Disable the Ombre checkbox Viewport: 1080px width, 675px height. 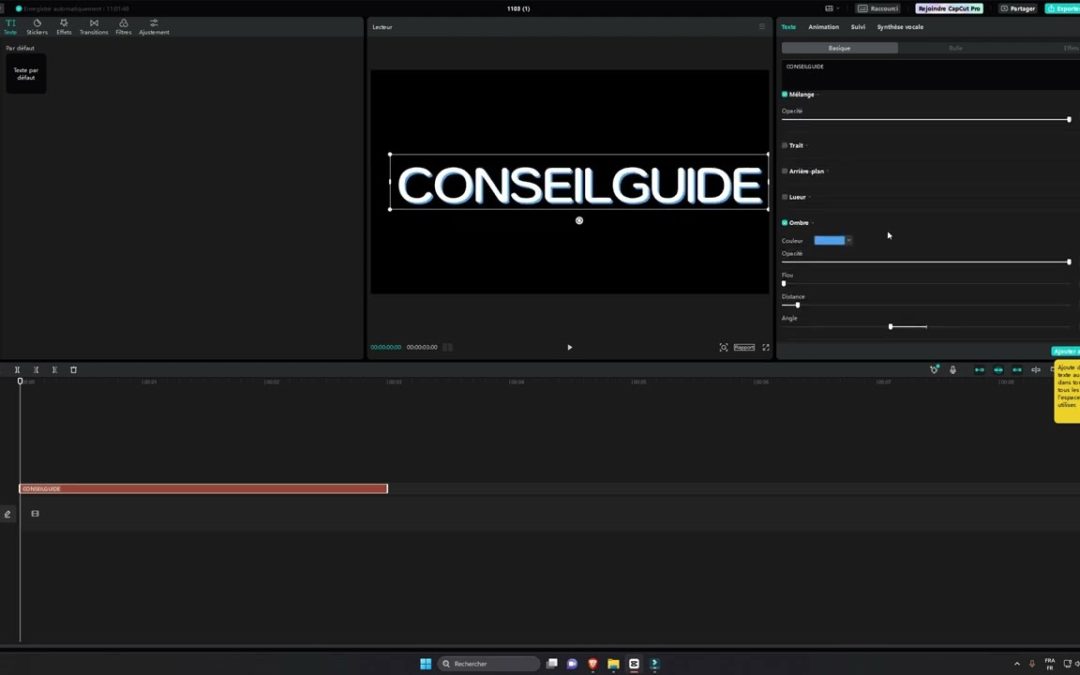pyautogui.click(x=785, y=222)
